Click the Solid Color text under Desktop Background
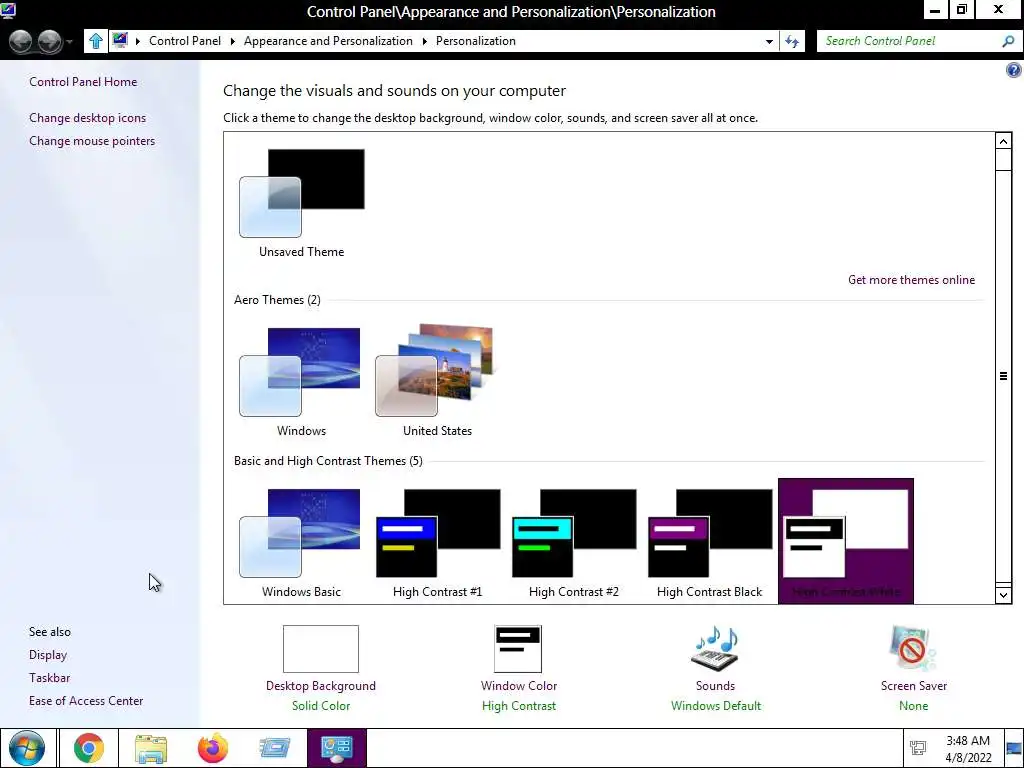Image resolution: width=1024 pixels, height=768 pixels. click(321, 705)
